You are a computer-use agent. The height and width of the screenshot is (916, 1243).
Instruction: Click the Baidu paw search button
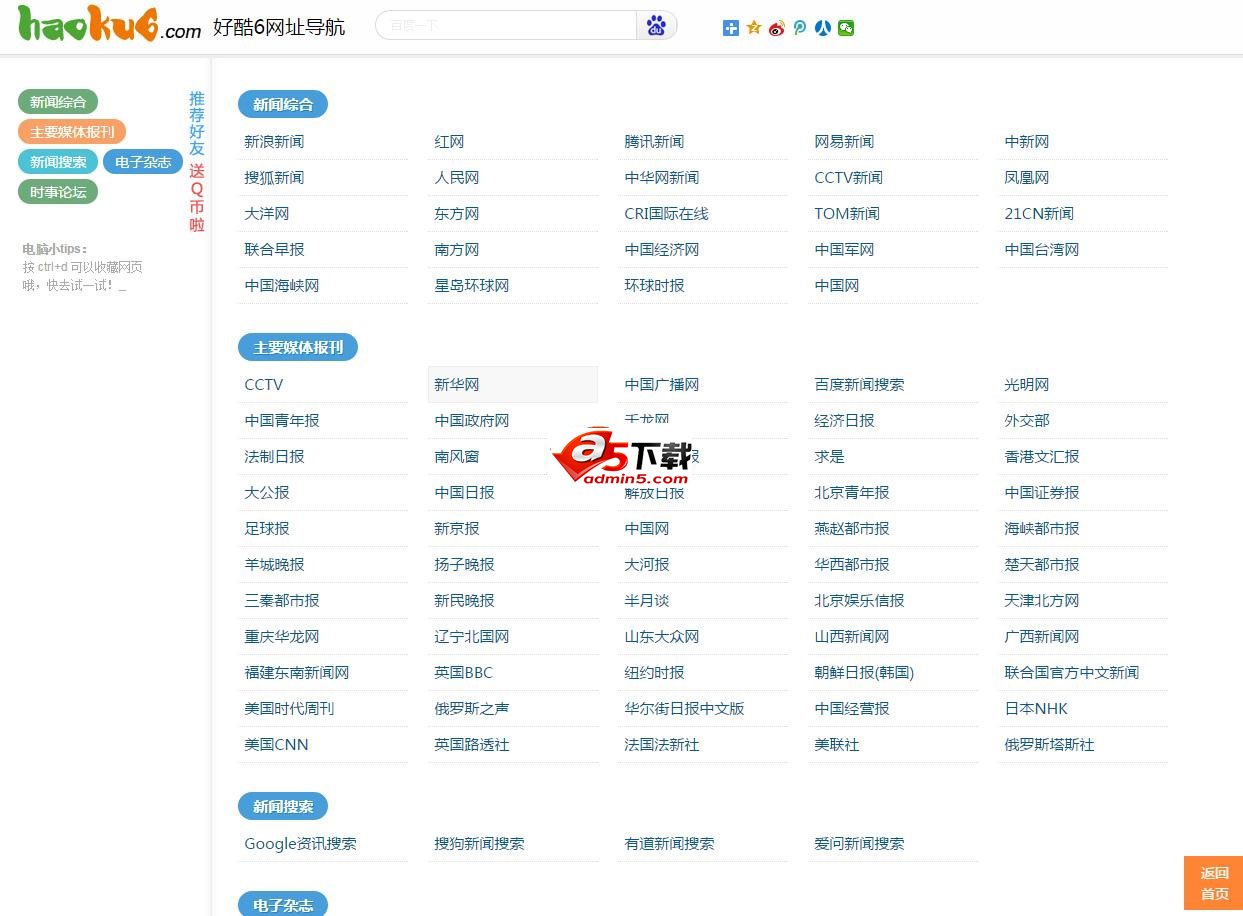pyautogui.click(x=656, y=25)
